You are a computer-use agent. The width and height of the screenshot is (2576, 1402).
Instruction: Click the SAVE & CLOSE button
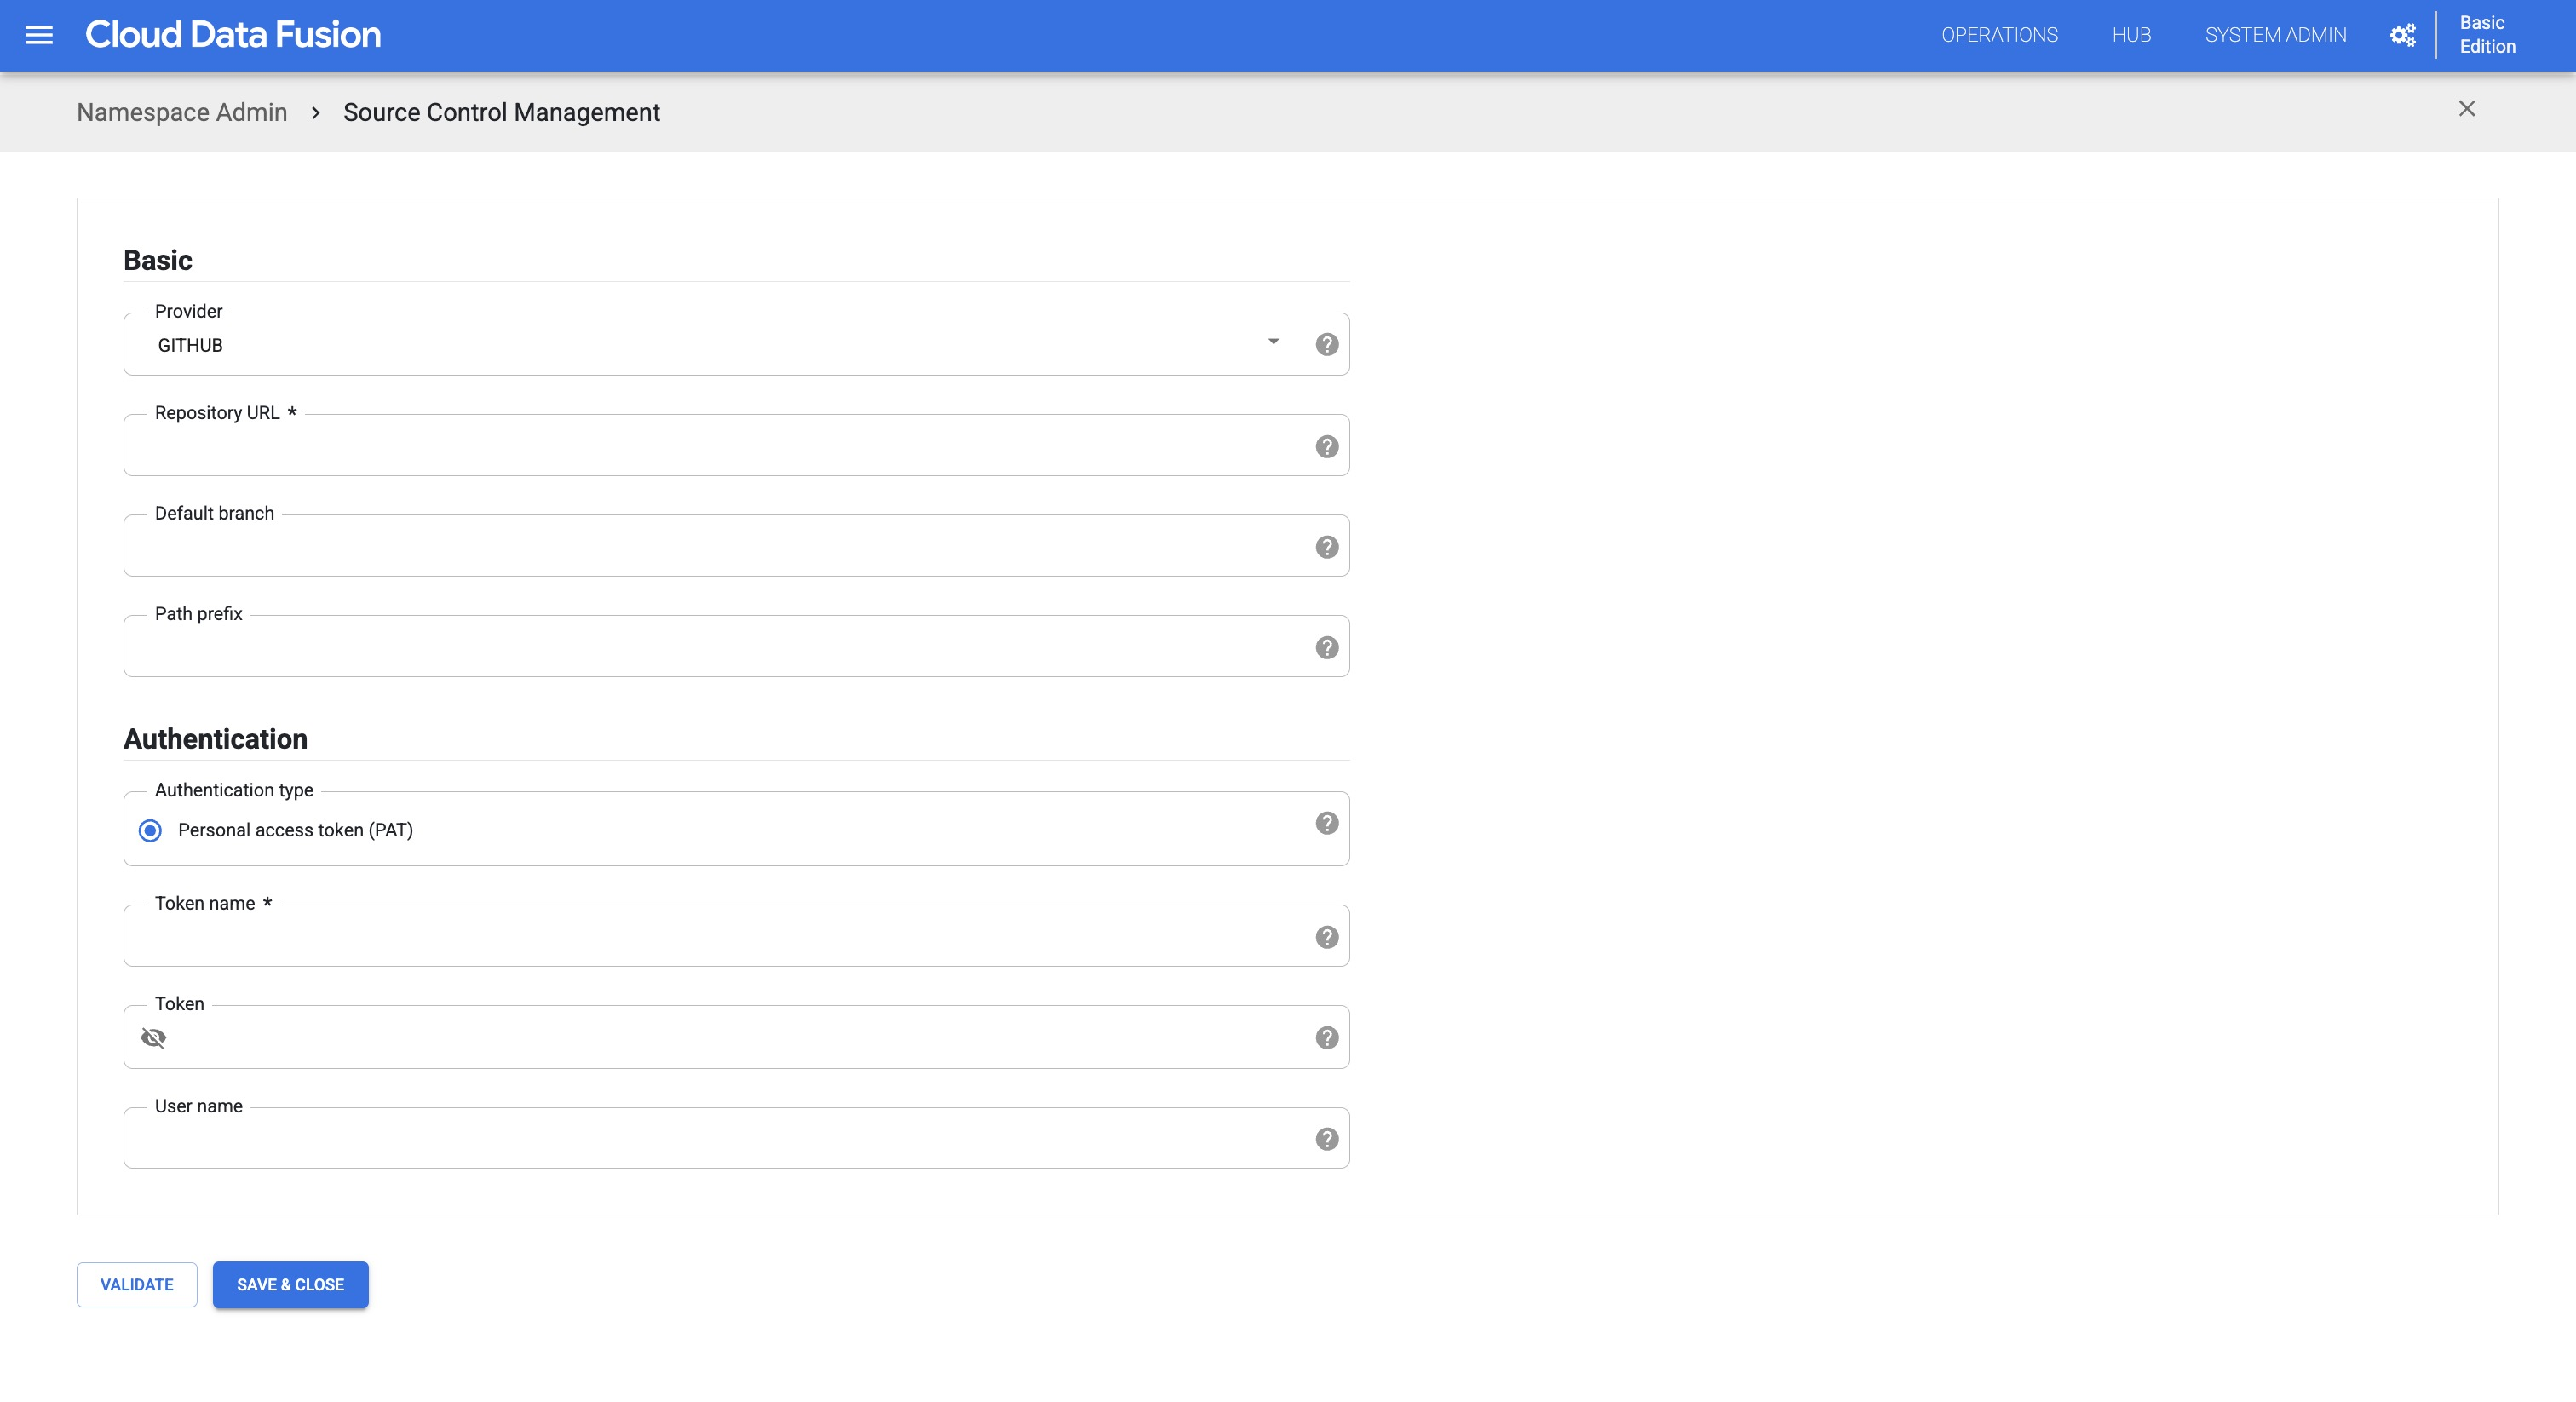point(290,1283)
